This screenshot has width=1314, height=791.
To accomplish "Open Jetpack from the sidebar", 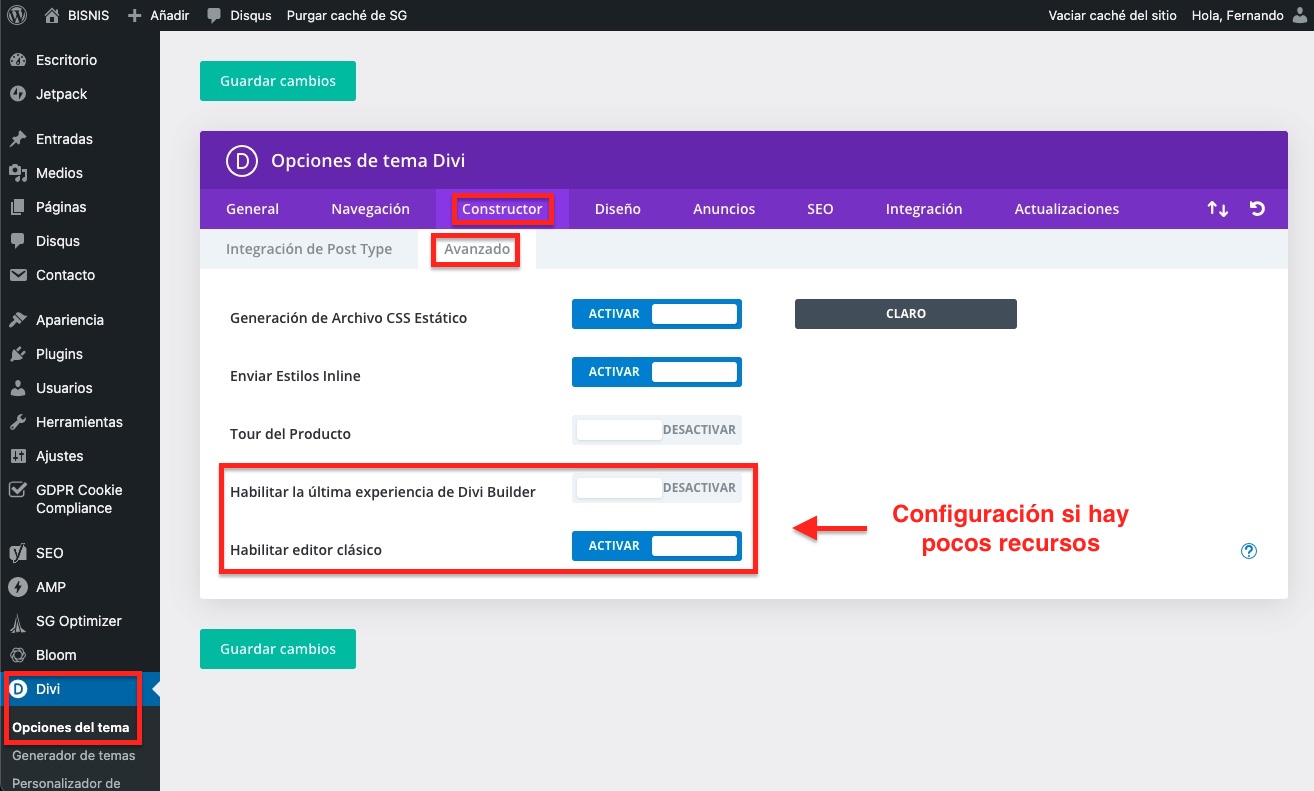I will pos(61,94).
